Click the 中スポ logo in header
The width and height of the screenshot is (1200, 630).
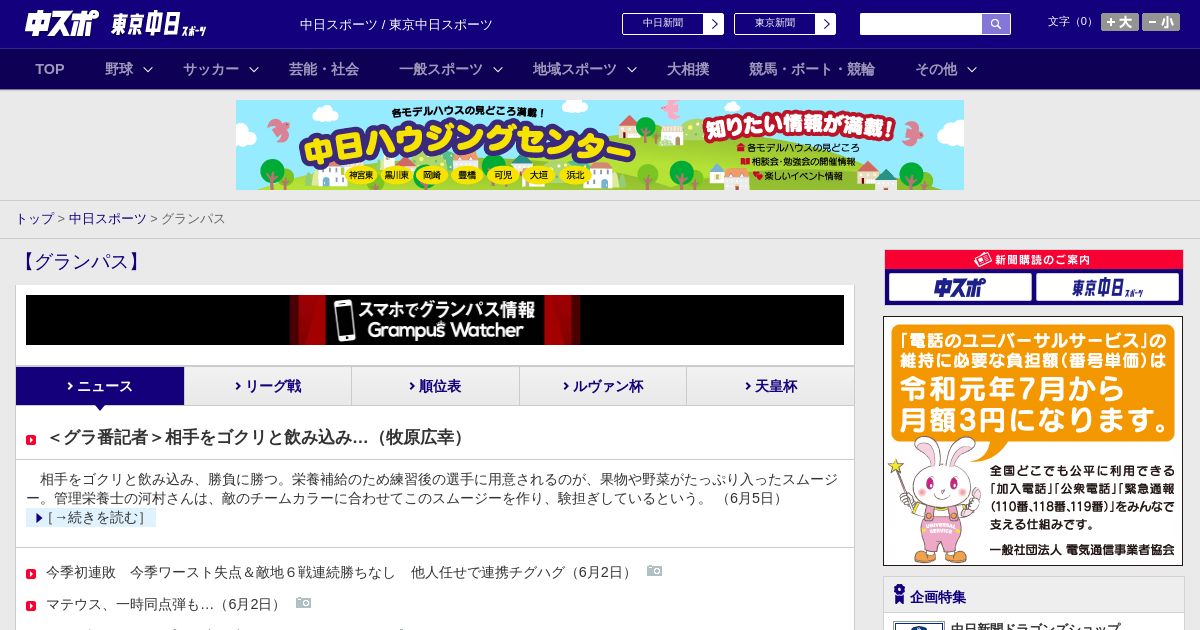click(x=61, y=23)
